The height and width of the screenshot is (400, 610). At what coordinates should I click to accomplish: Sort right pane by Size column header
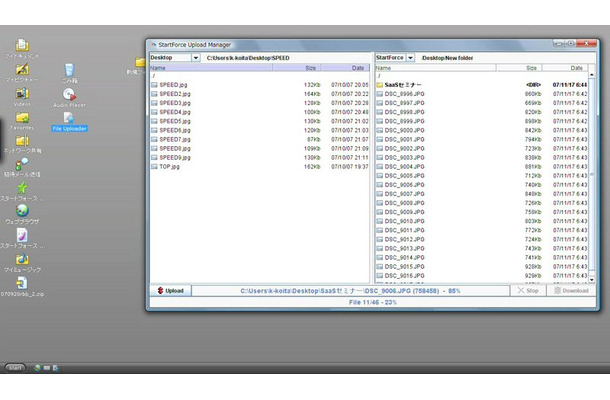point(519,68)
